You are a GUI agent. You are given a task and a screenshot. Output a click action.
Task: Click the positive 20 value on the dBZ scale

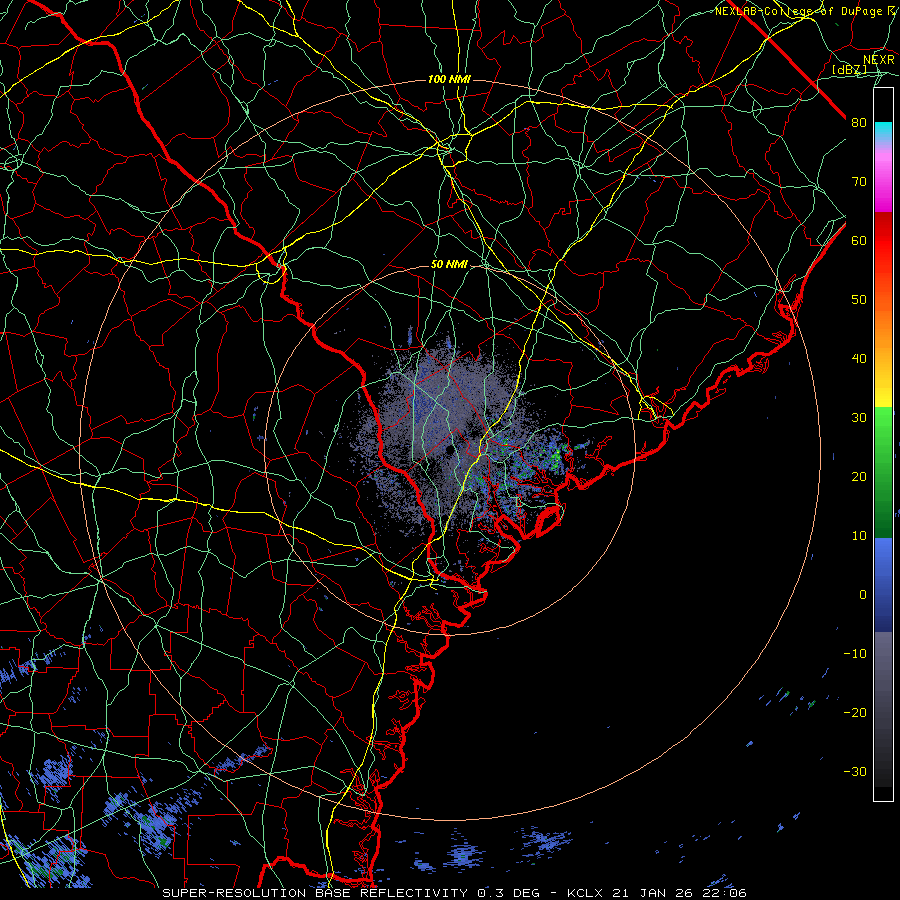(x=859, y=476)
